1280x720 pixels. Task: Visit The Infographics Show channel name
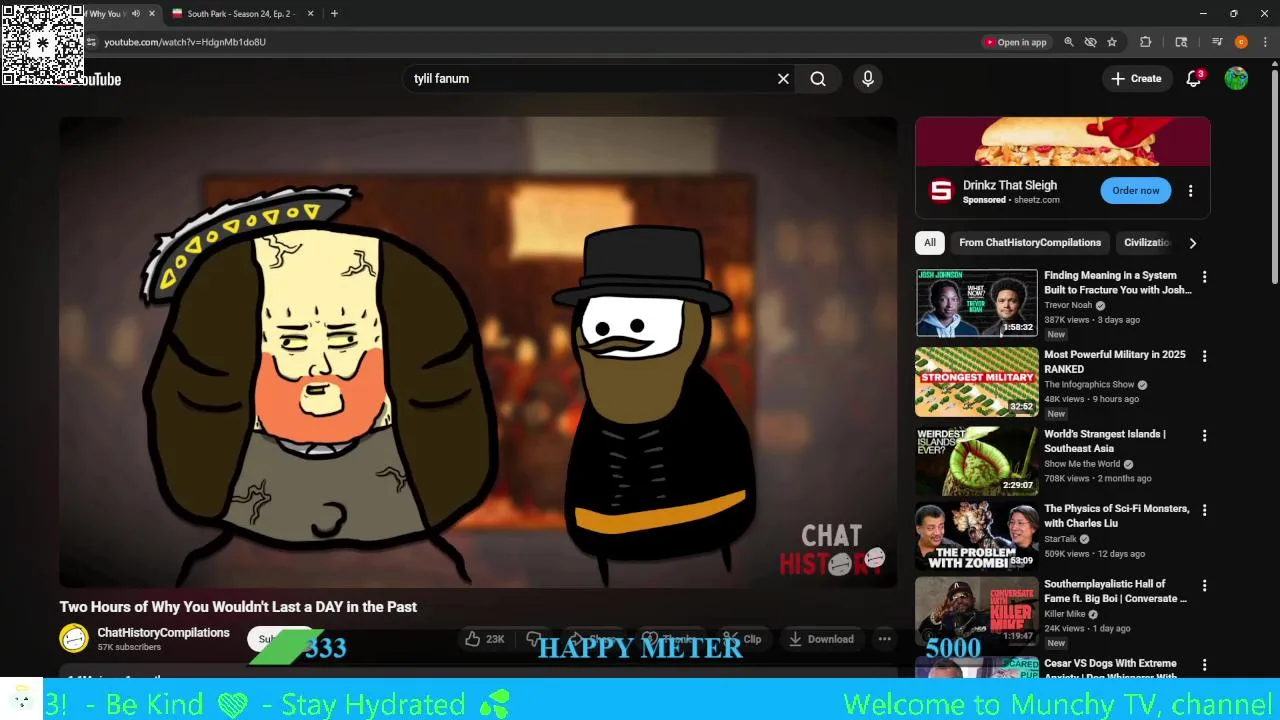tap(1089, 384)
